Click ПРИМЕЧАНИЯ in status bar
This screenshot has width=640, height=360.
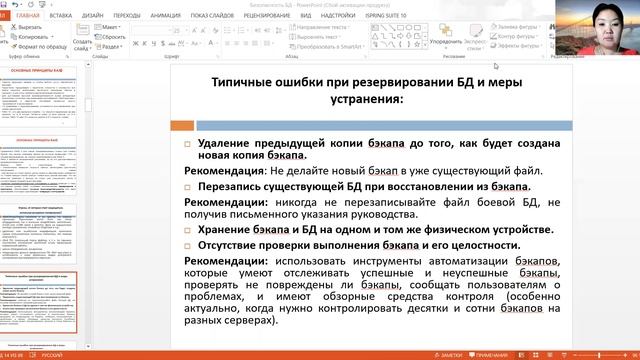(488, 356)
